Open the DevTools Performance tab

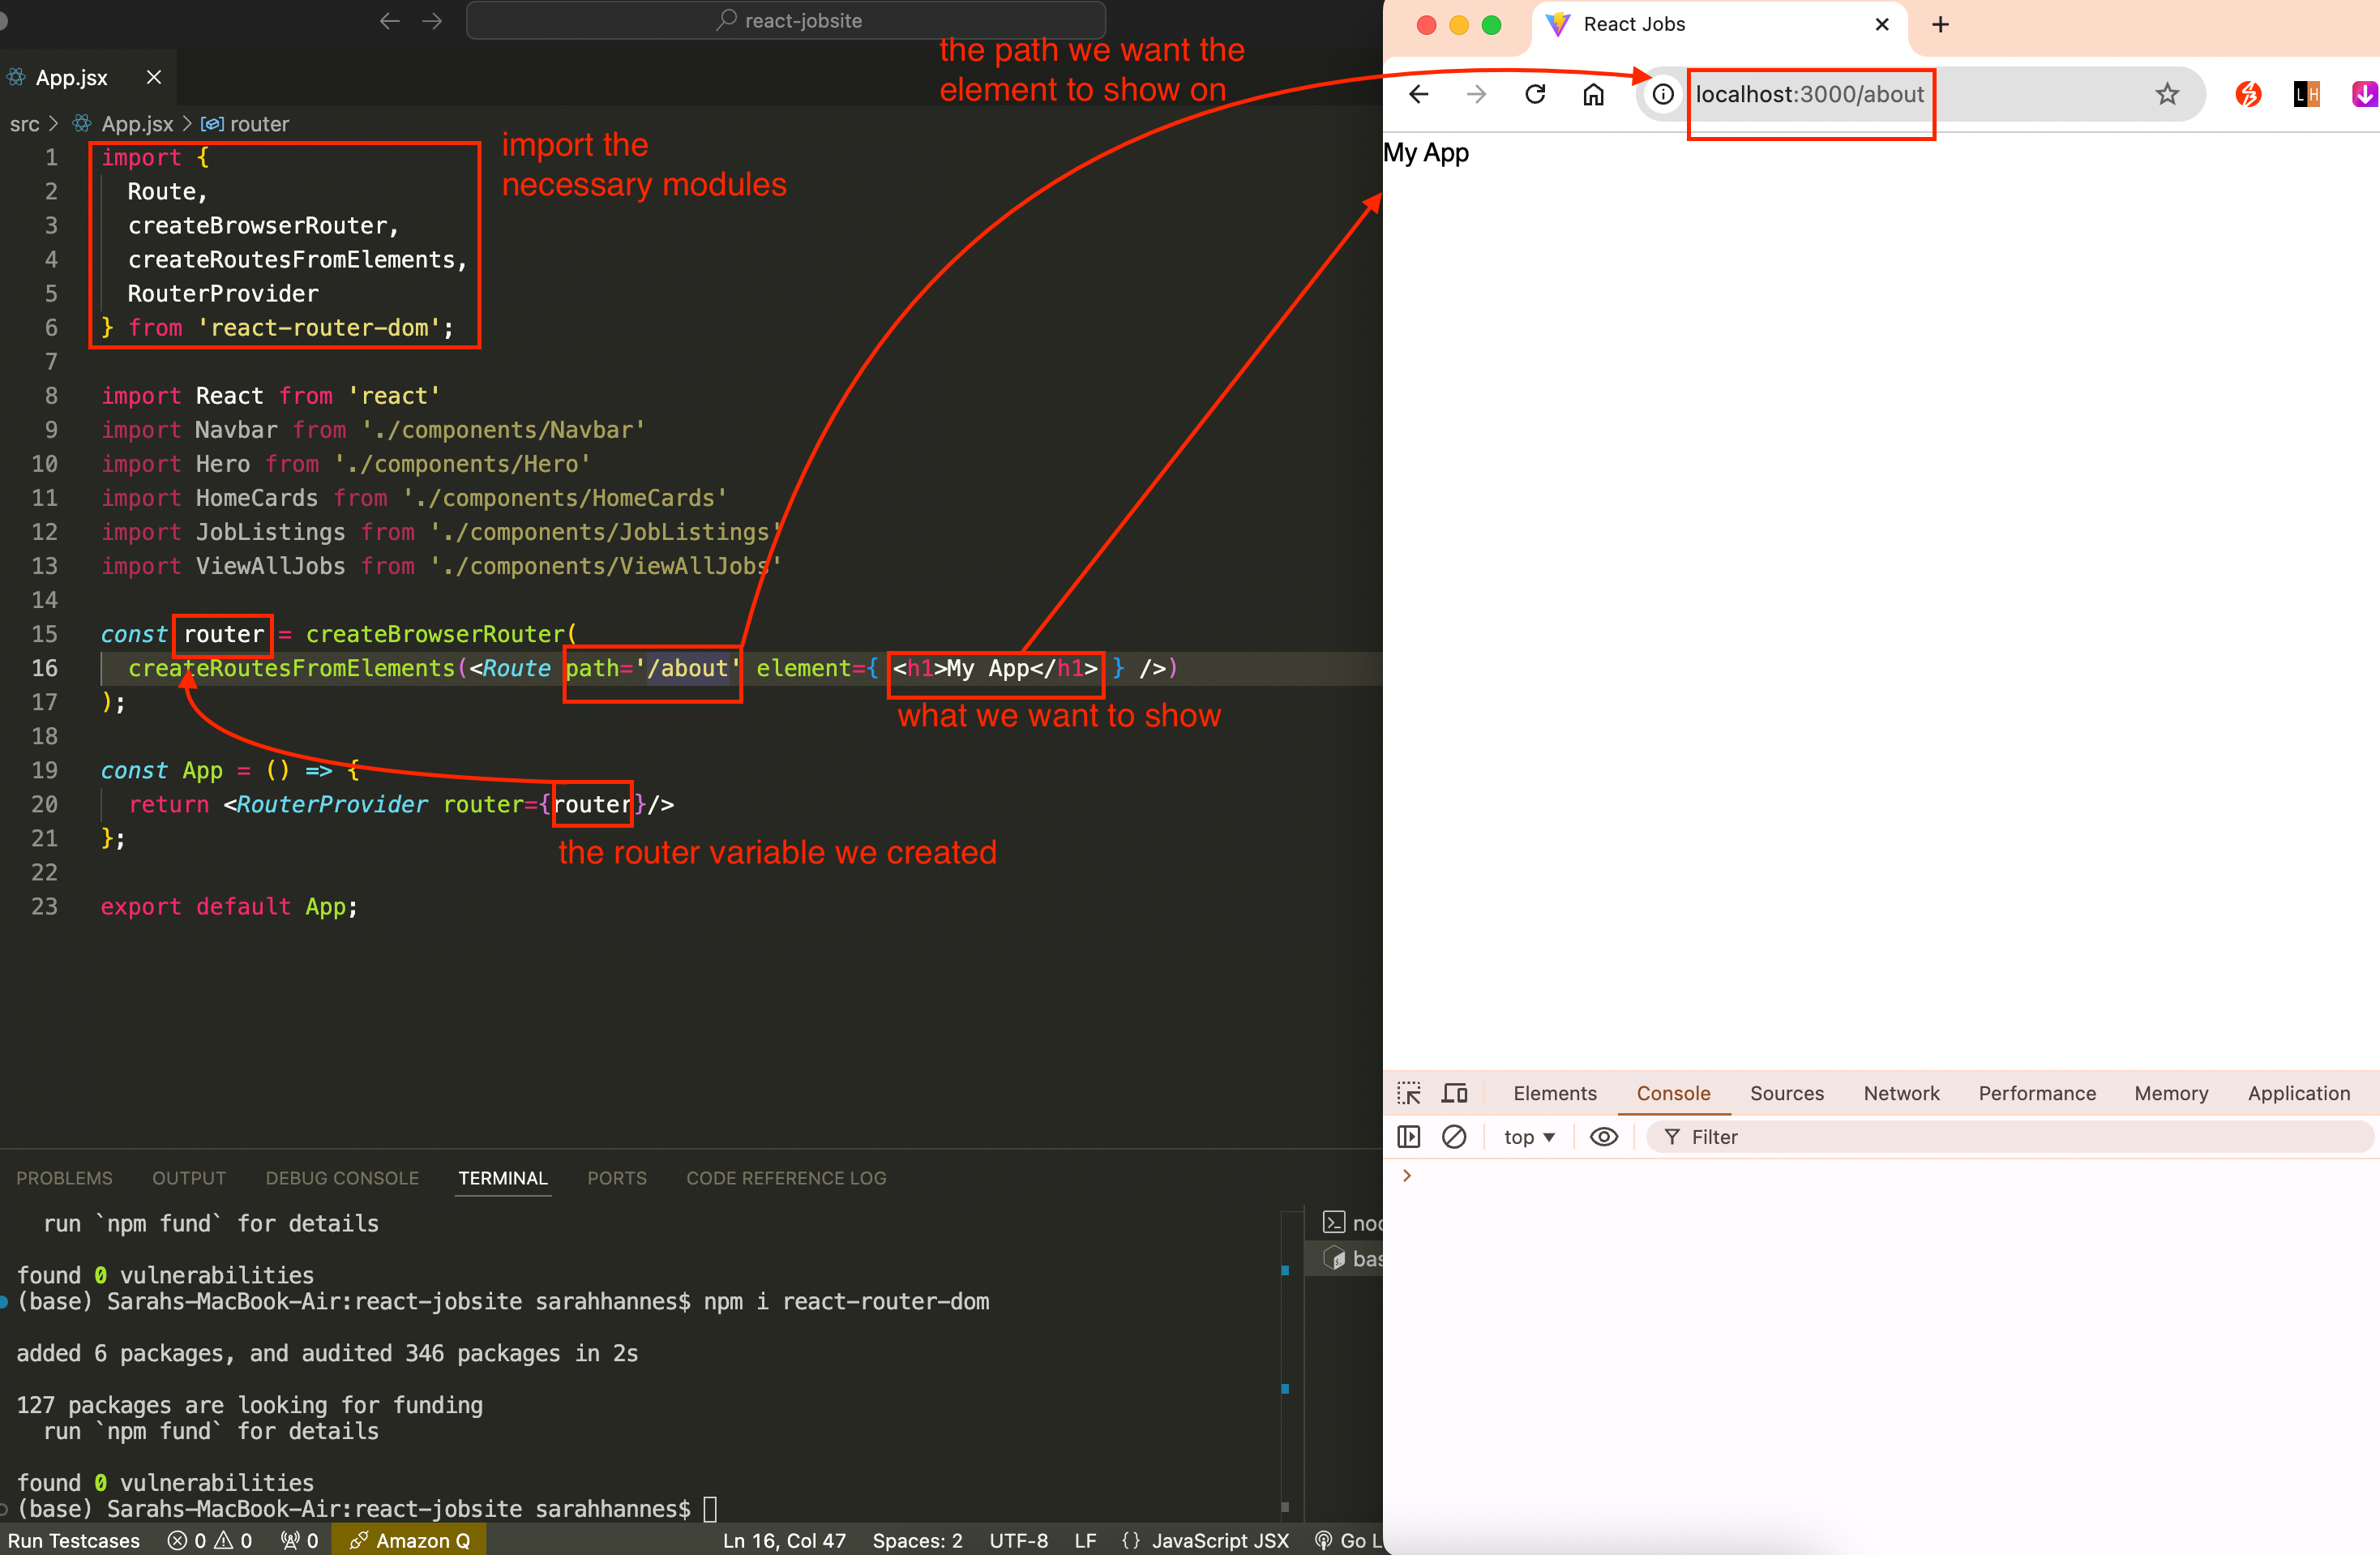[x=2037, y=1093]
